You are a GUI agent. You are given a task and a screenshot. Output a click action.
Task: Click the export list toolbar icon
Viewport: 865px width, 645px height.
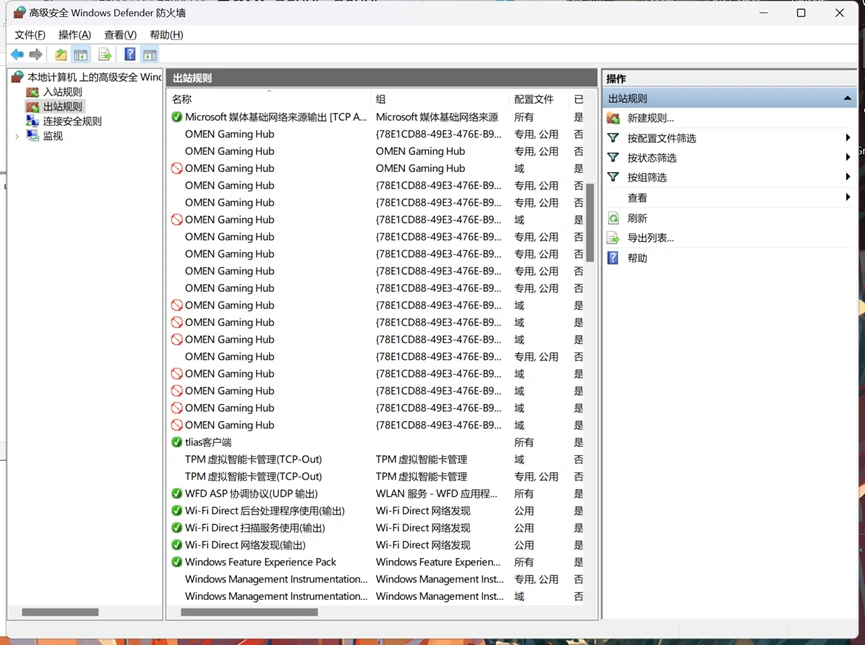[105, 54]
